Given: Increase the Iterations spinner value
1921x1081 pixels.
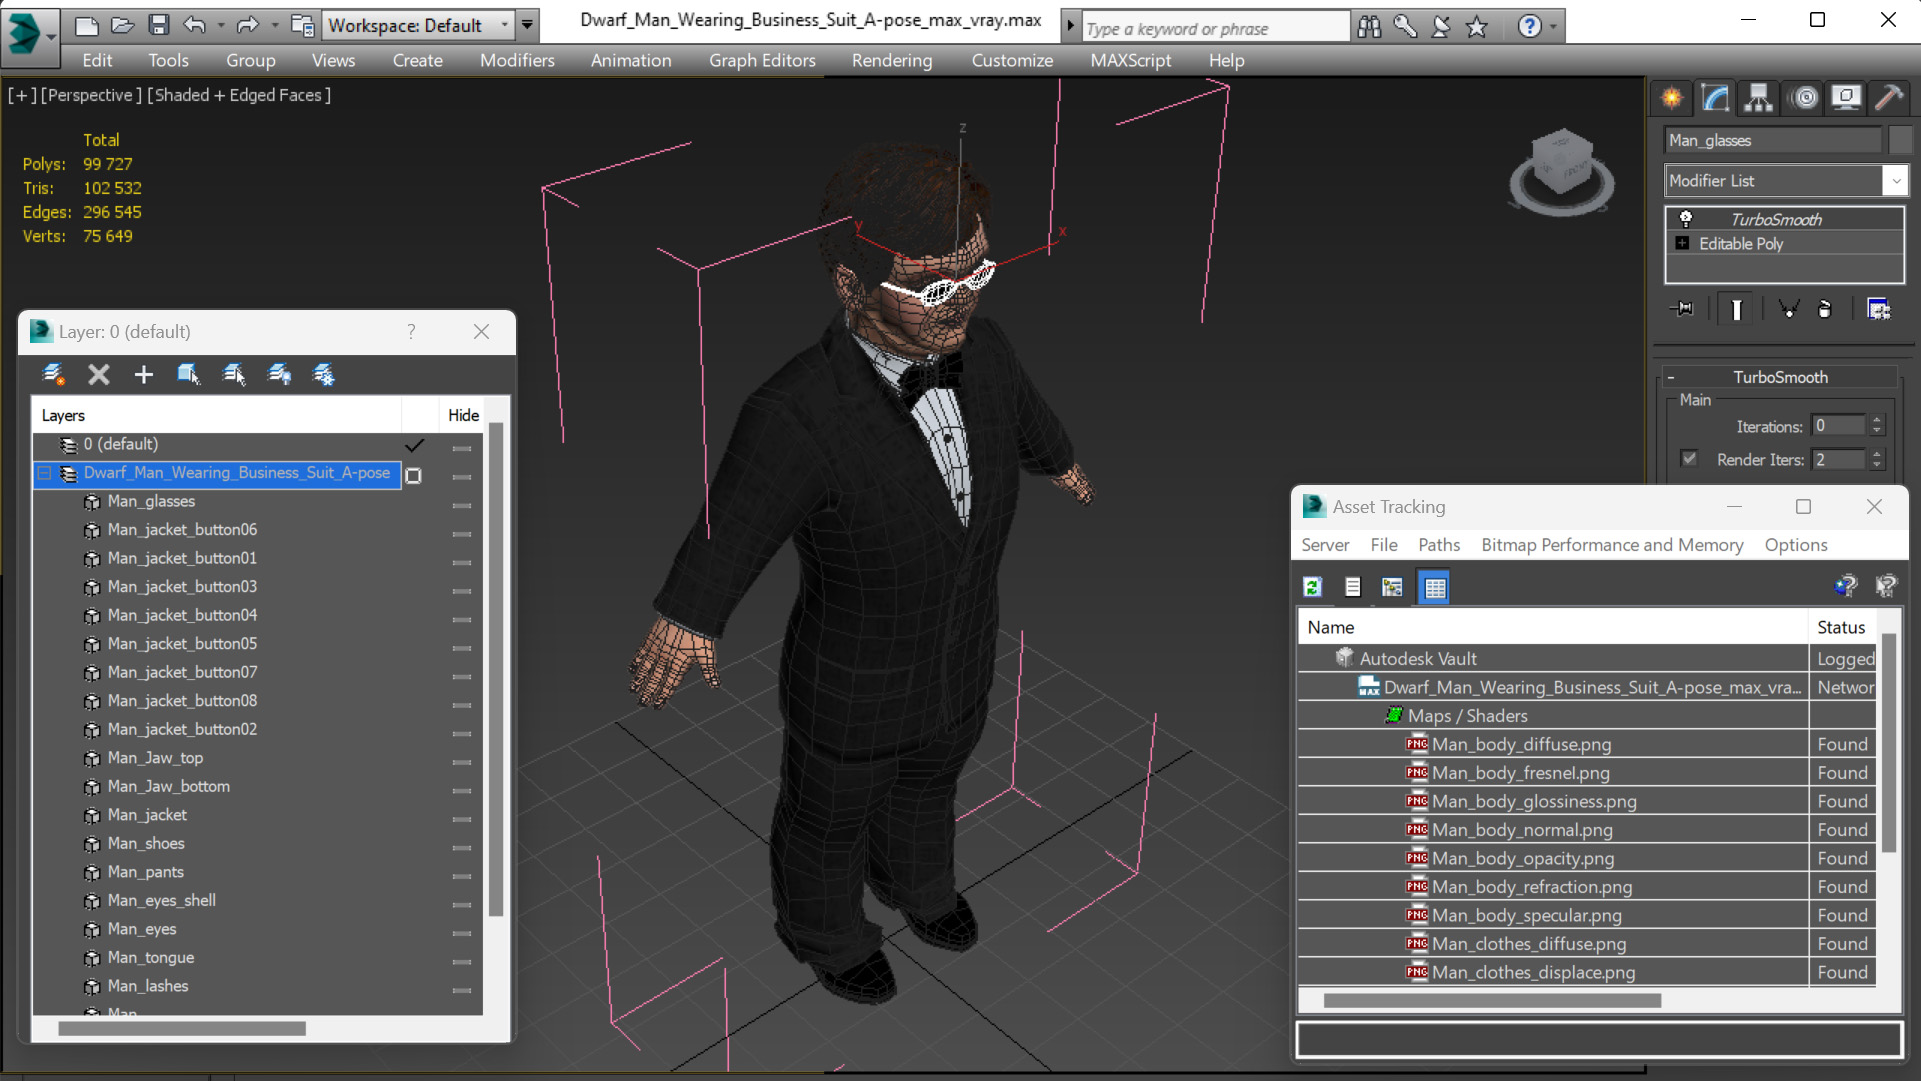Looking at the screenshot, I should coord(1877,421).
